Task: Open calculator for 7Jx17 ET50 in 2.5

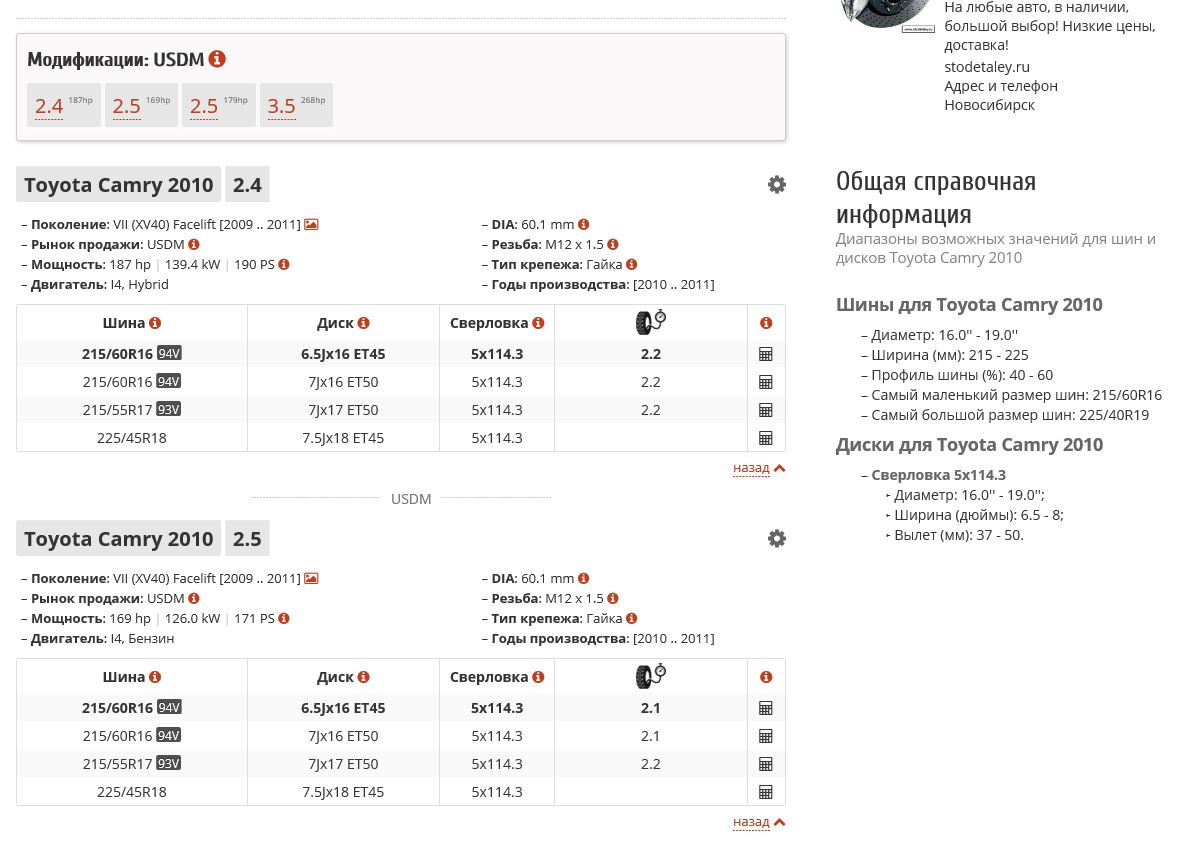Action: (x=765, y=764)
